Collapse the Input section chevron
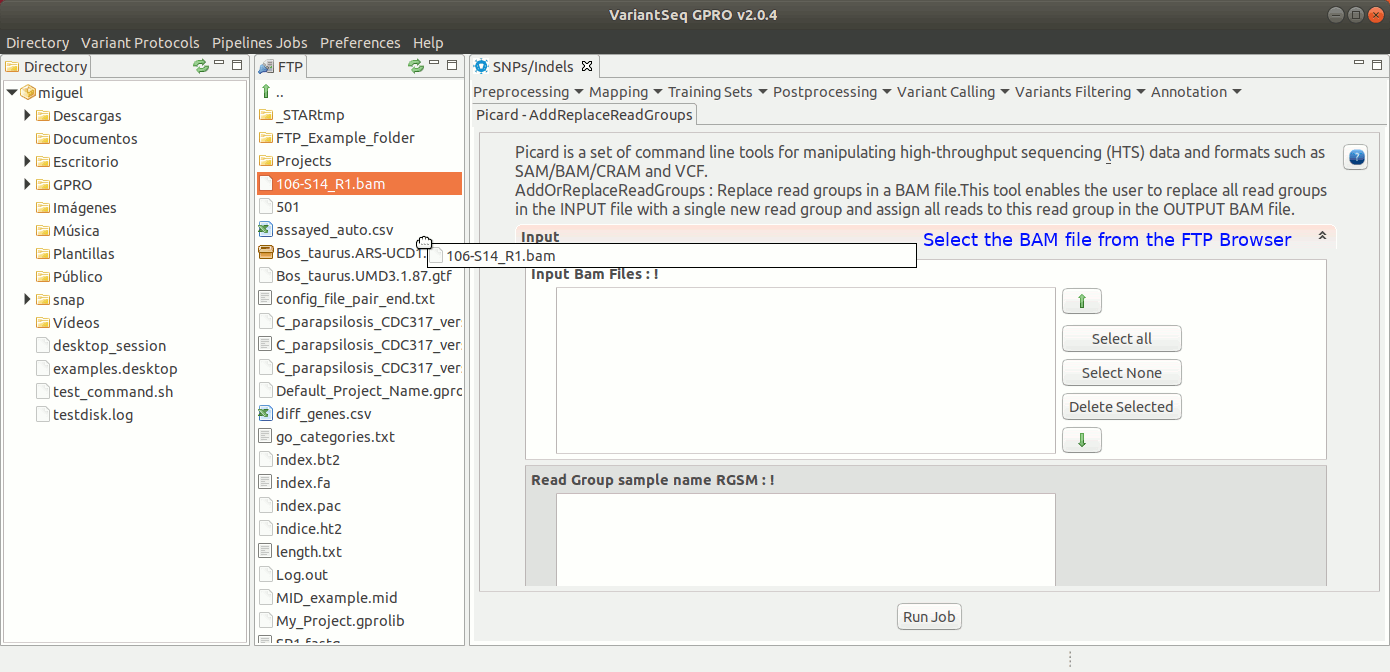 pos(1322,236)
